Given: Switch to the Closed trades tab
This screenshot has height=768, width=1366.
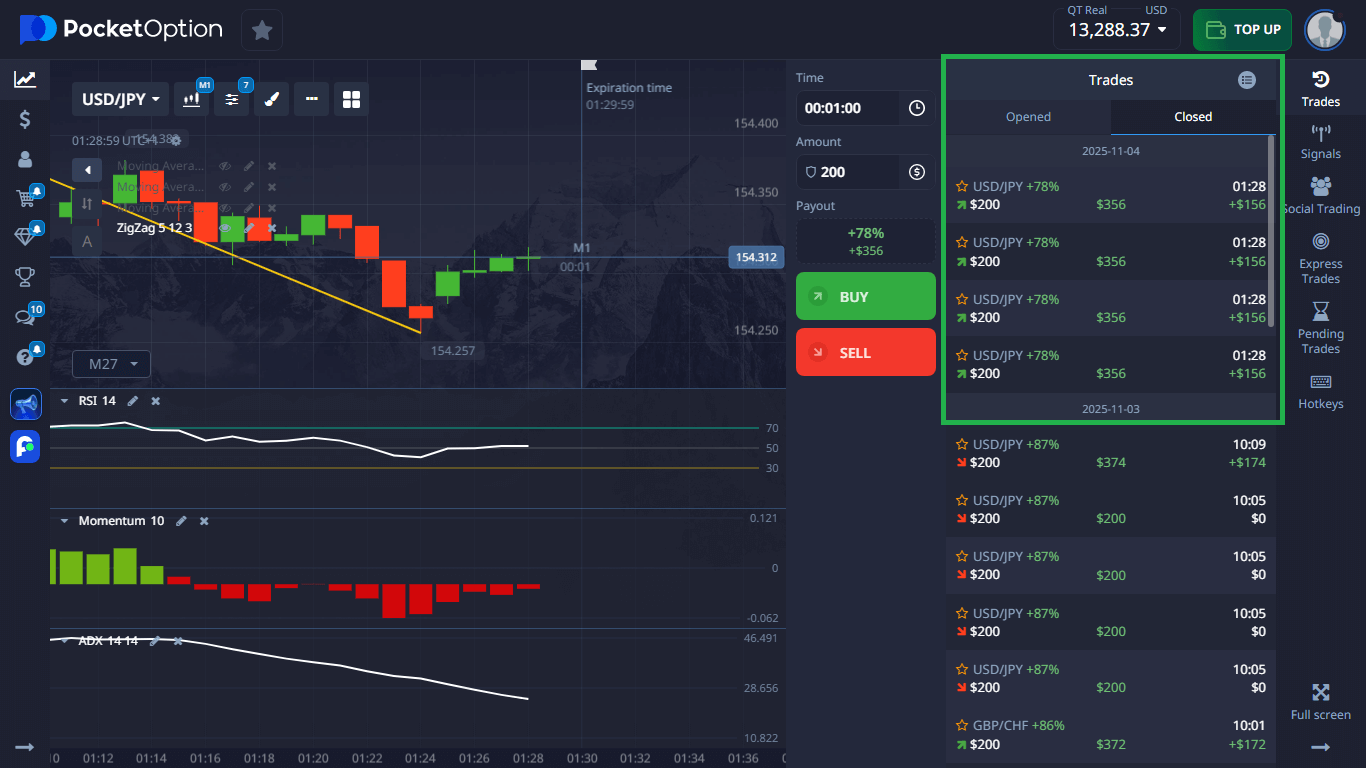Looking at the screenshot, I should [1193, 117].
